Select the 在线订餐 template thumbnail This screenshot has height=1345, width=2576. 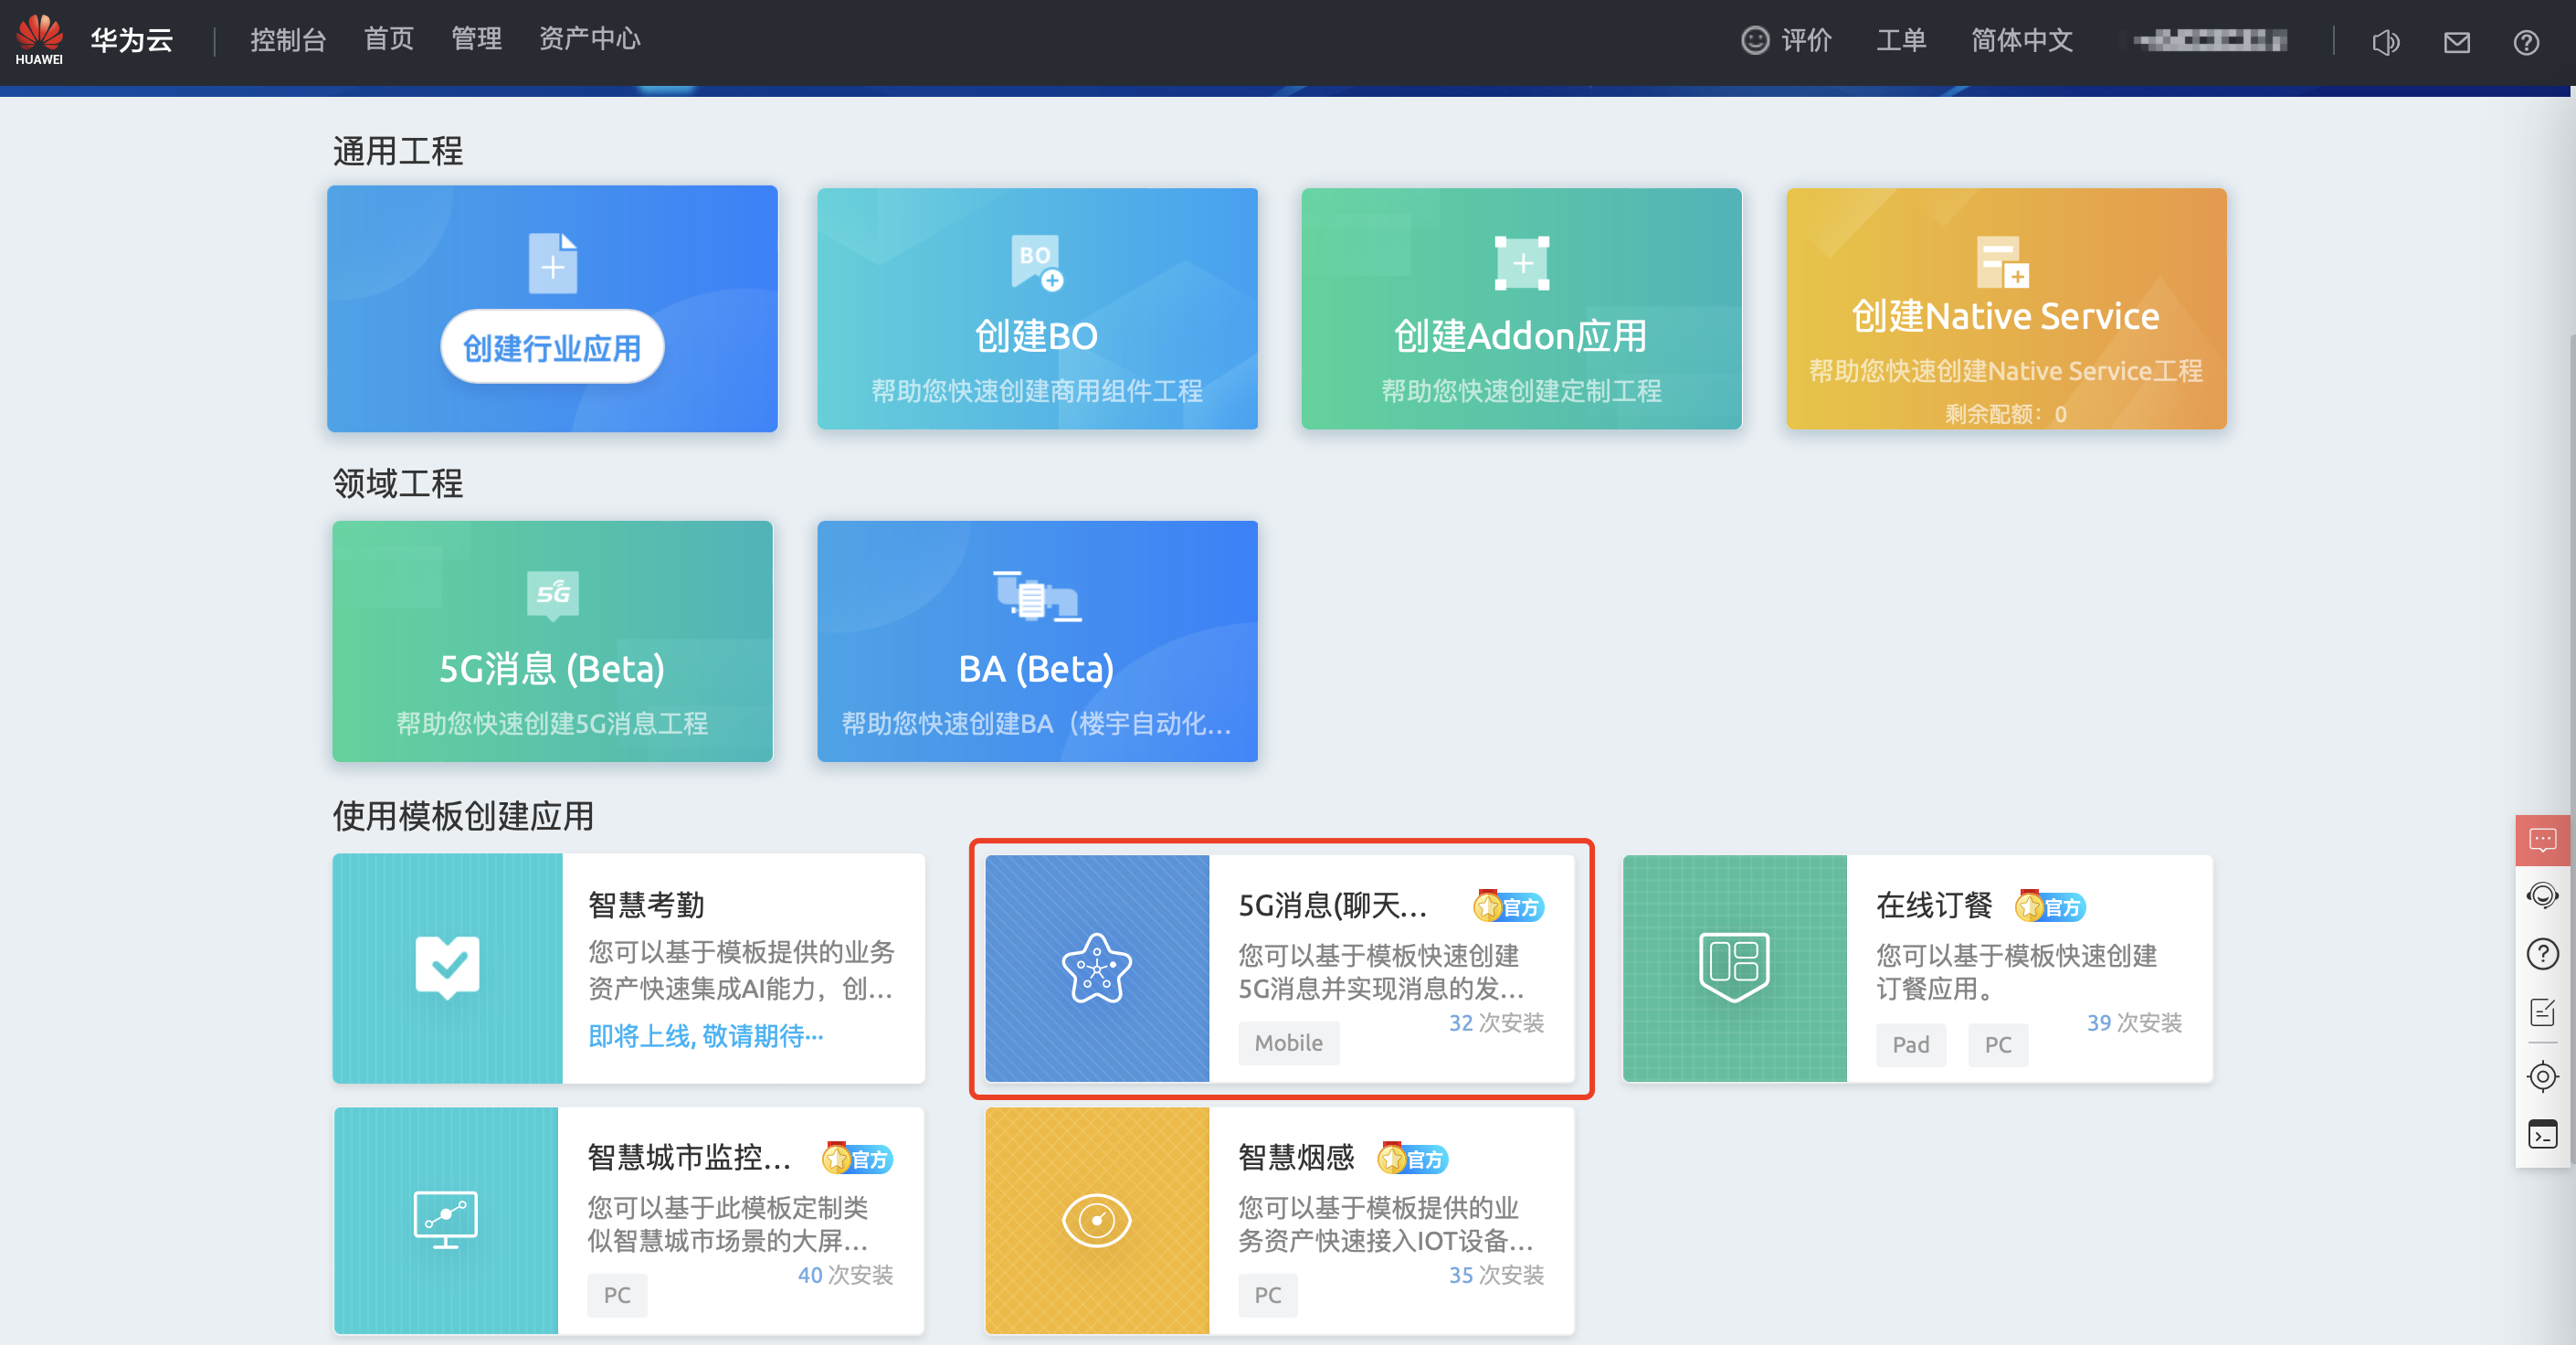click(x=1734, y=968)
